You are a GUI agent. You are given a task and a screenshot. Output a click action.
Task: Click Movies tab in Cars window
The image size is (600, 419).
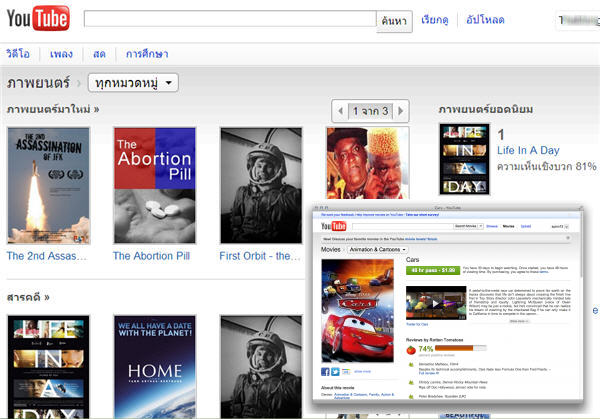[508, 227]
